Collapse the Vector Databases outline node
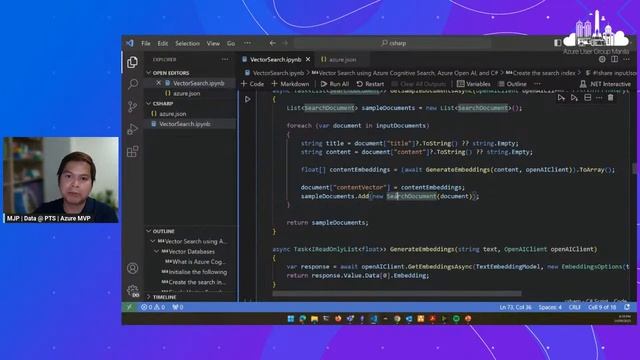Image resolution: width=640 pixels, height=360 pixels. coord(156,251)
